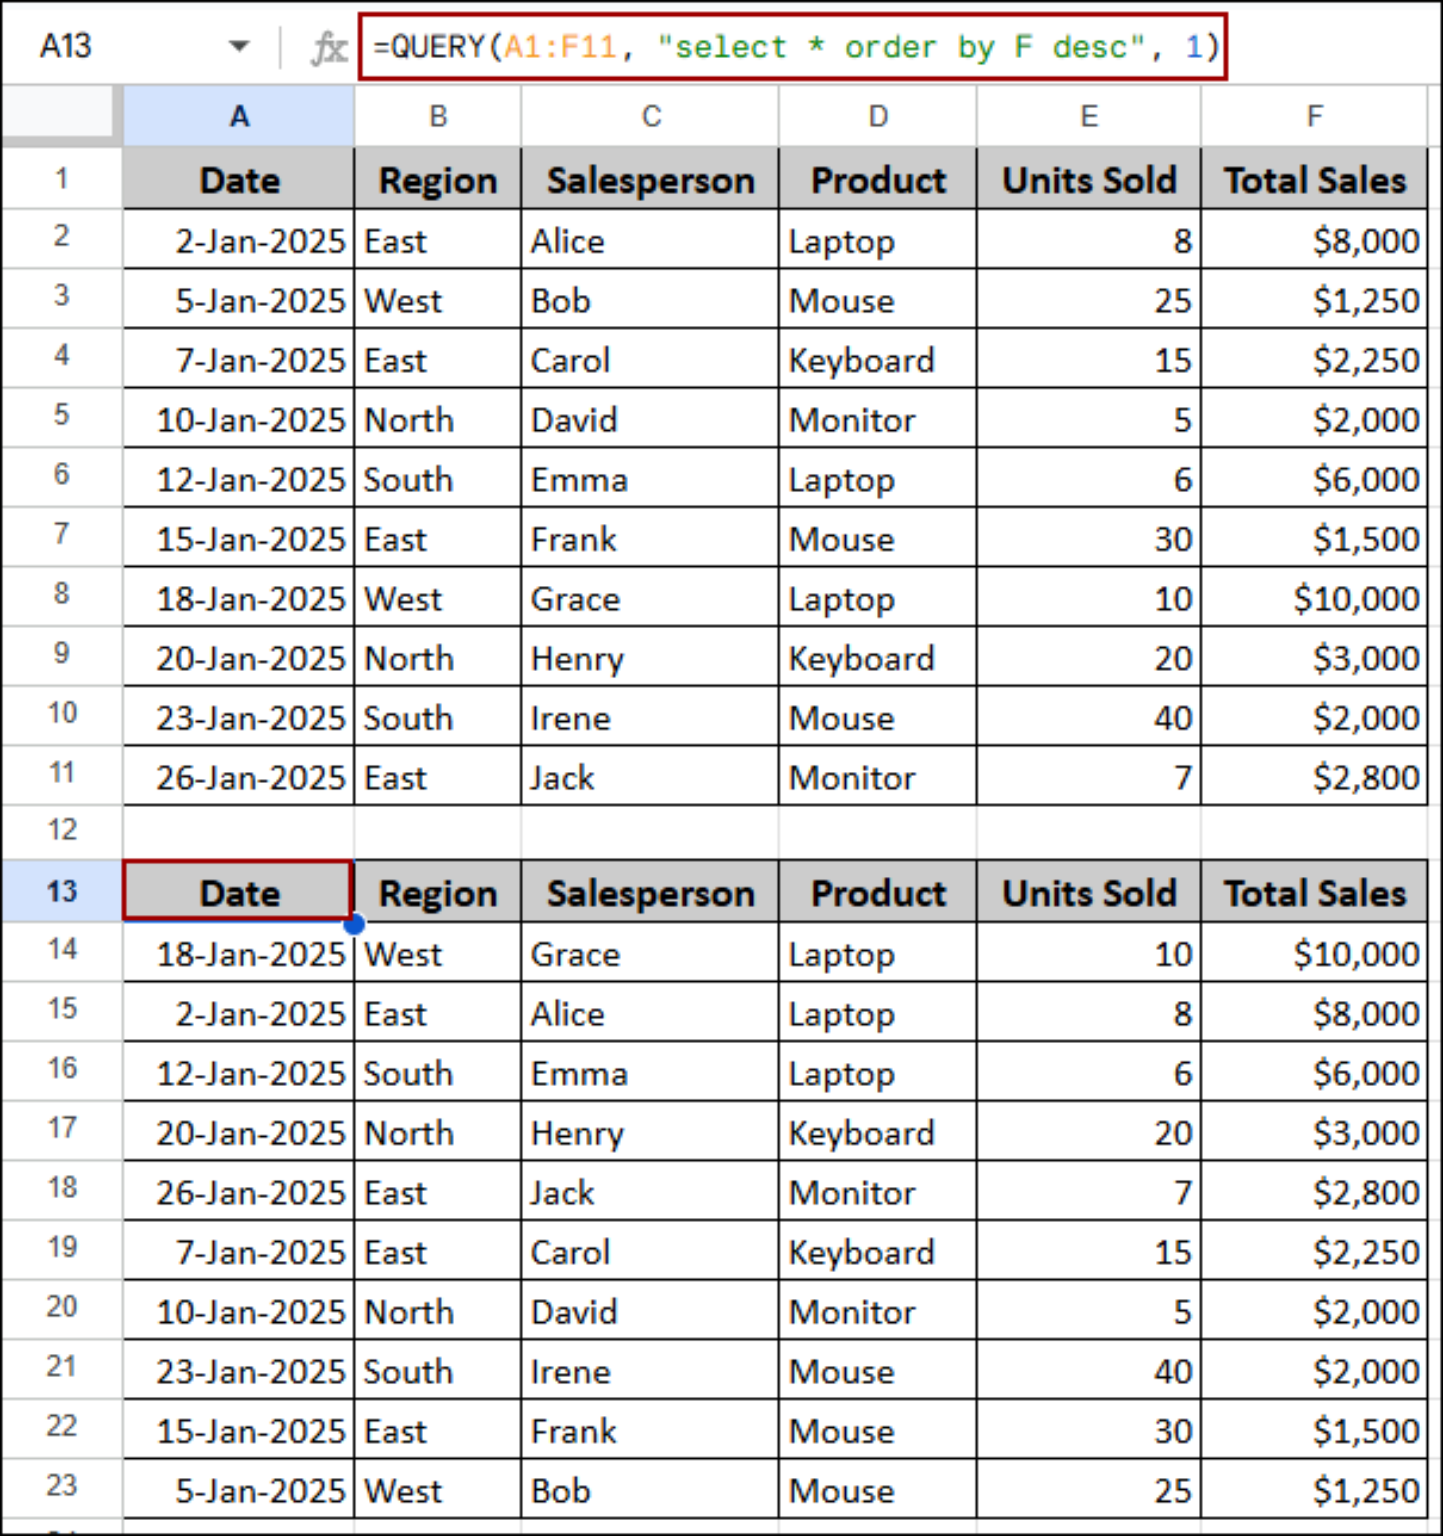Click the blue fill handle on A13
1443x1536 pixels.
click(354, 923)
